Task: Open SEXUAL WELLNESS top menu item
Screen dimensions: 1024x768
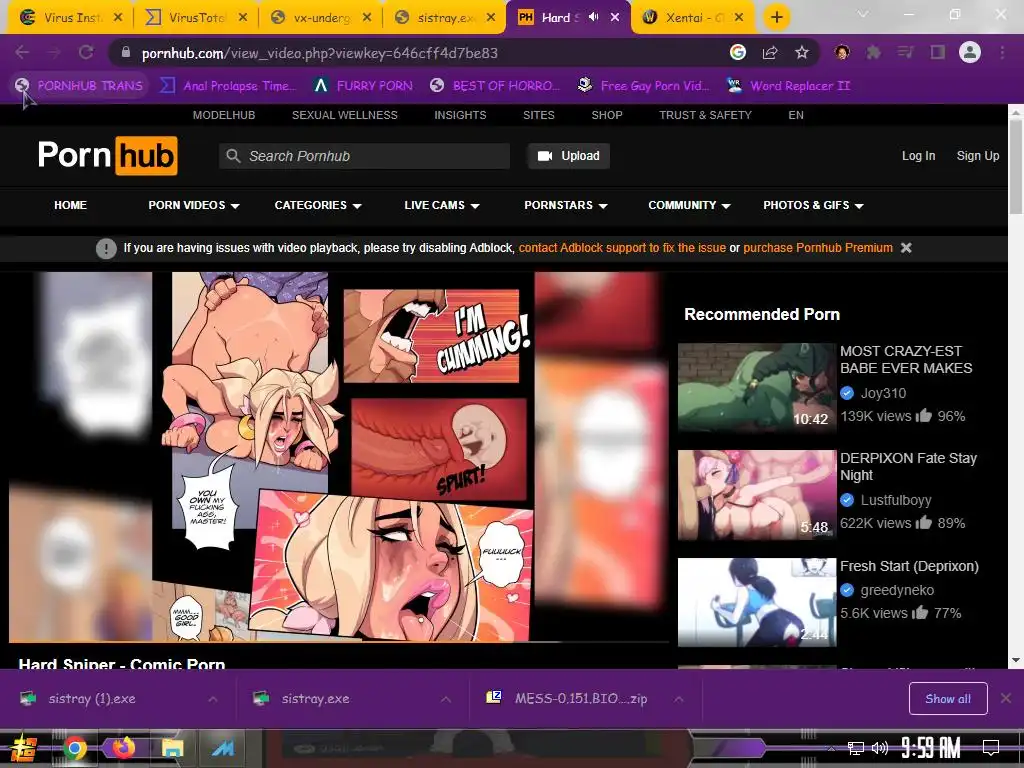Action: (x=345, y=115)
